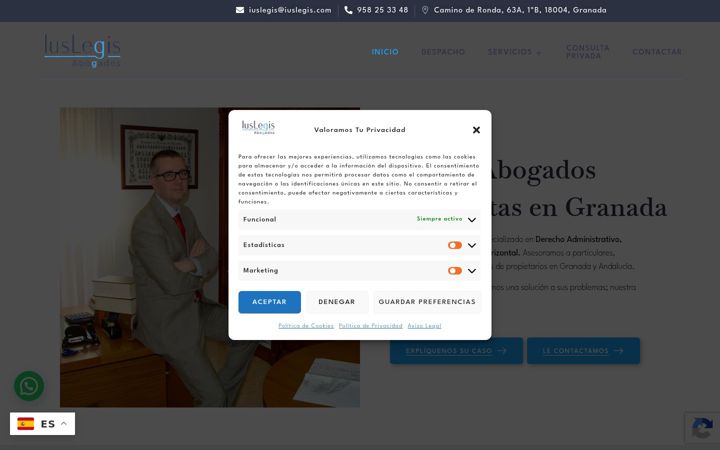Open the Política de Cookies link

pos(306,326)
